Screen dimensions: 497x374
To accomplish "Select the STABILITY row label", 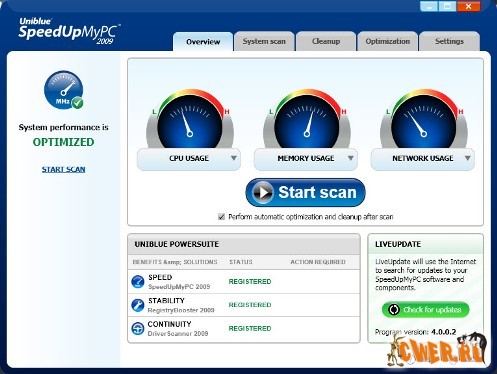I will [166, 301].
